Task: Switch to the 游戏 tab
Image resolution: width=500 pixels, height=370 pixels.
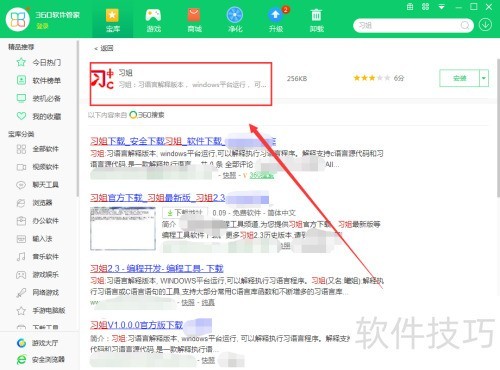Action: pyautogui.click(x=153, y=21)
